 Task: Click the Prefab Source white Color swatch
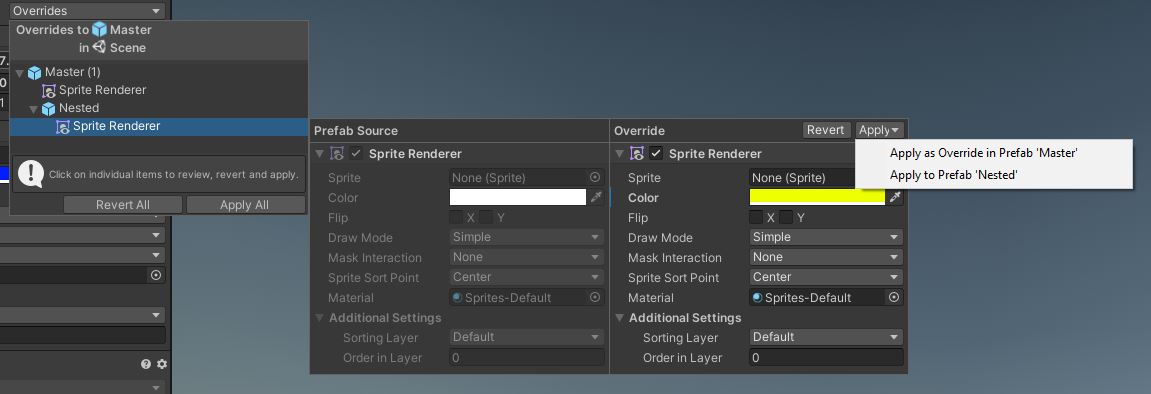[518, 197]
